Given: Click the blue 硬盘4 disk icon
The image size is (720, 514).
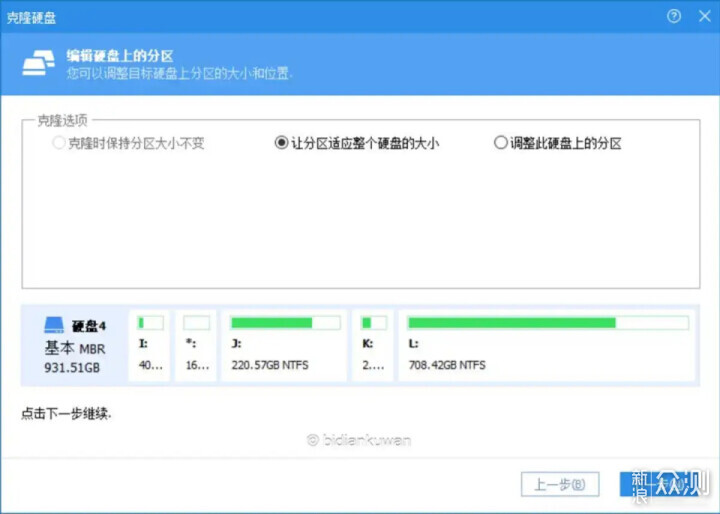Looking at the screenshot, I should coord(54,325).
